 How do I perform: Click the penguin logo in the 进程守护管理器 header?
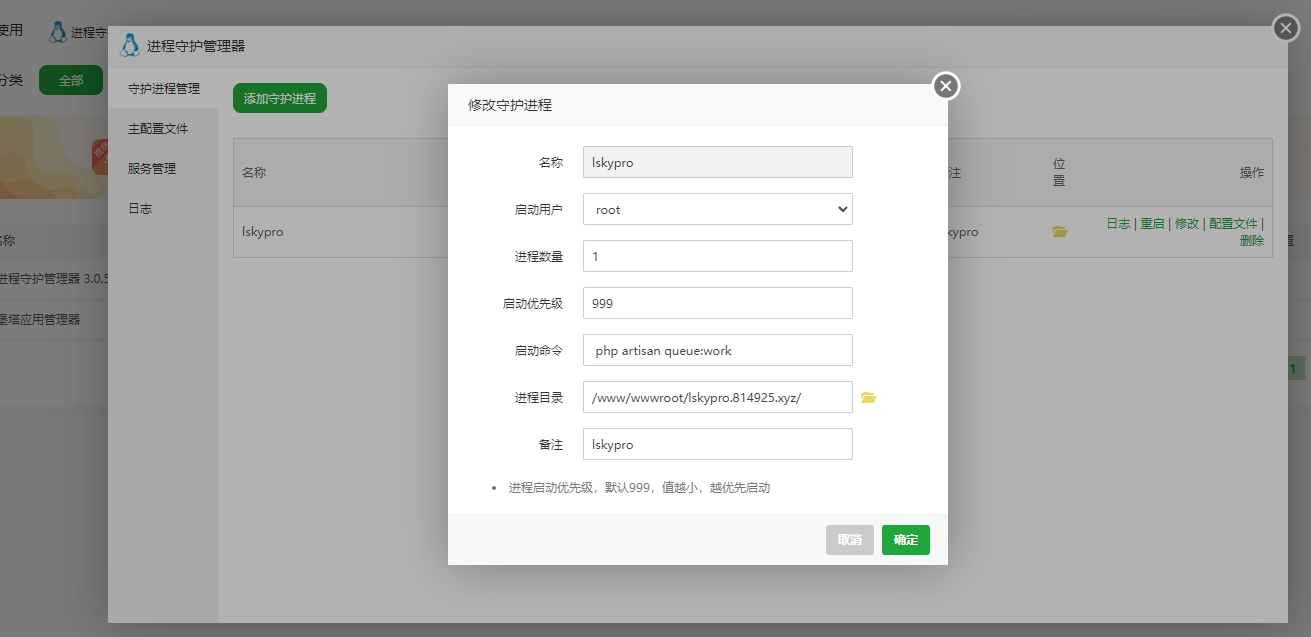130,44
